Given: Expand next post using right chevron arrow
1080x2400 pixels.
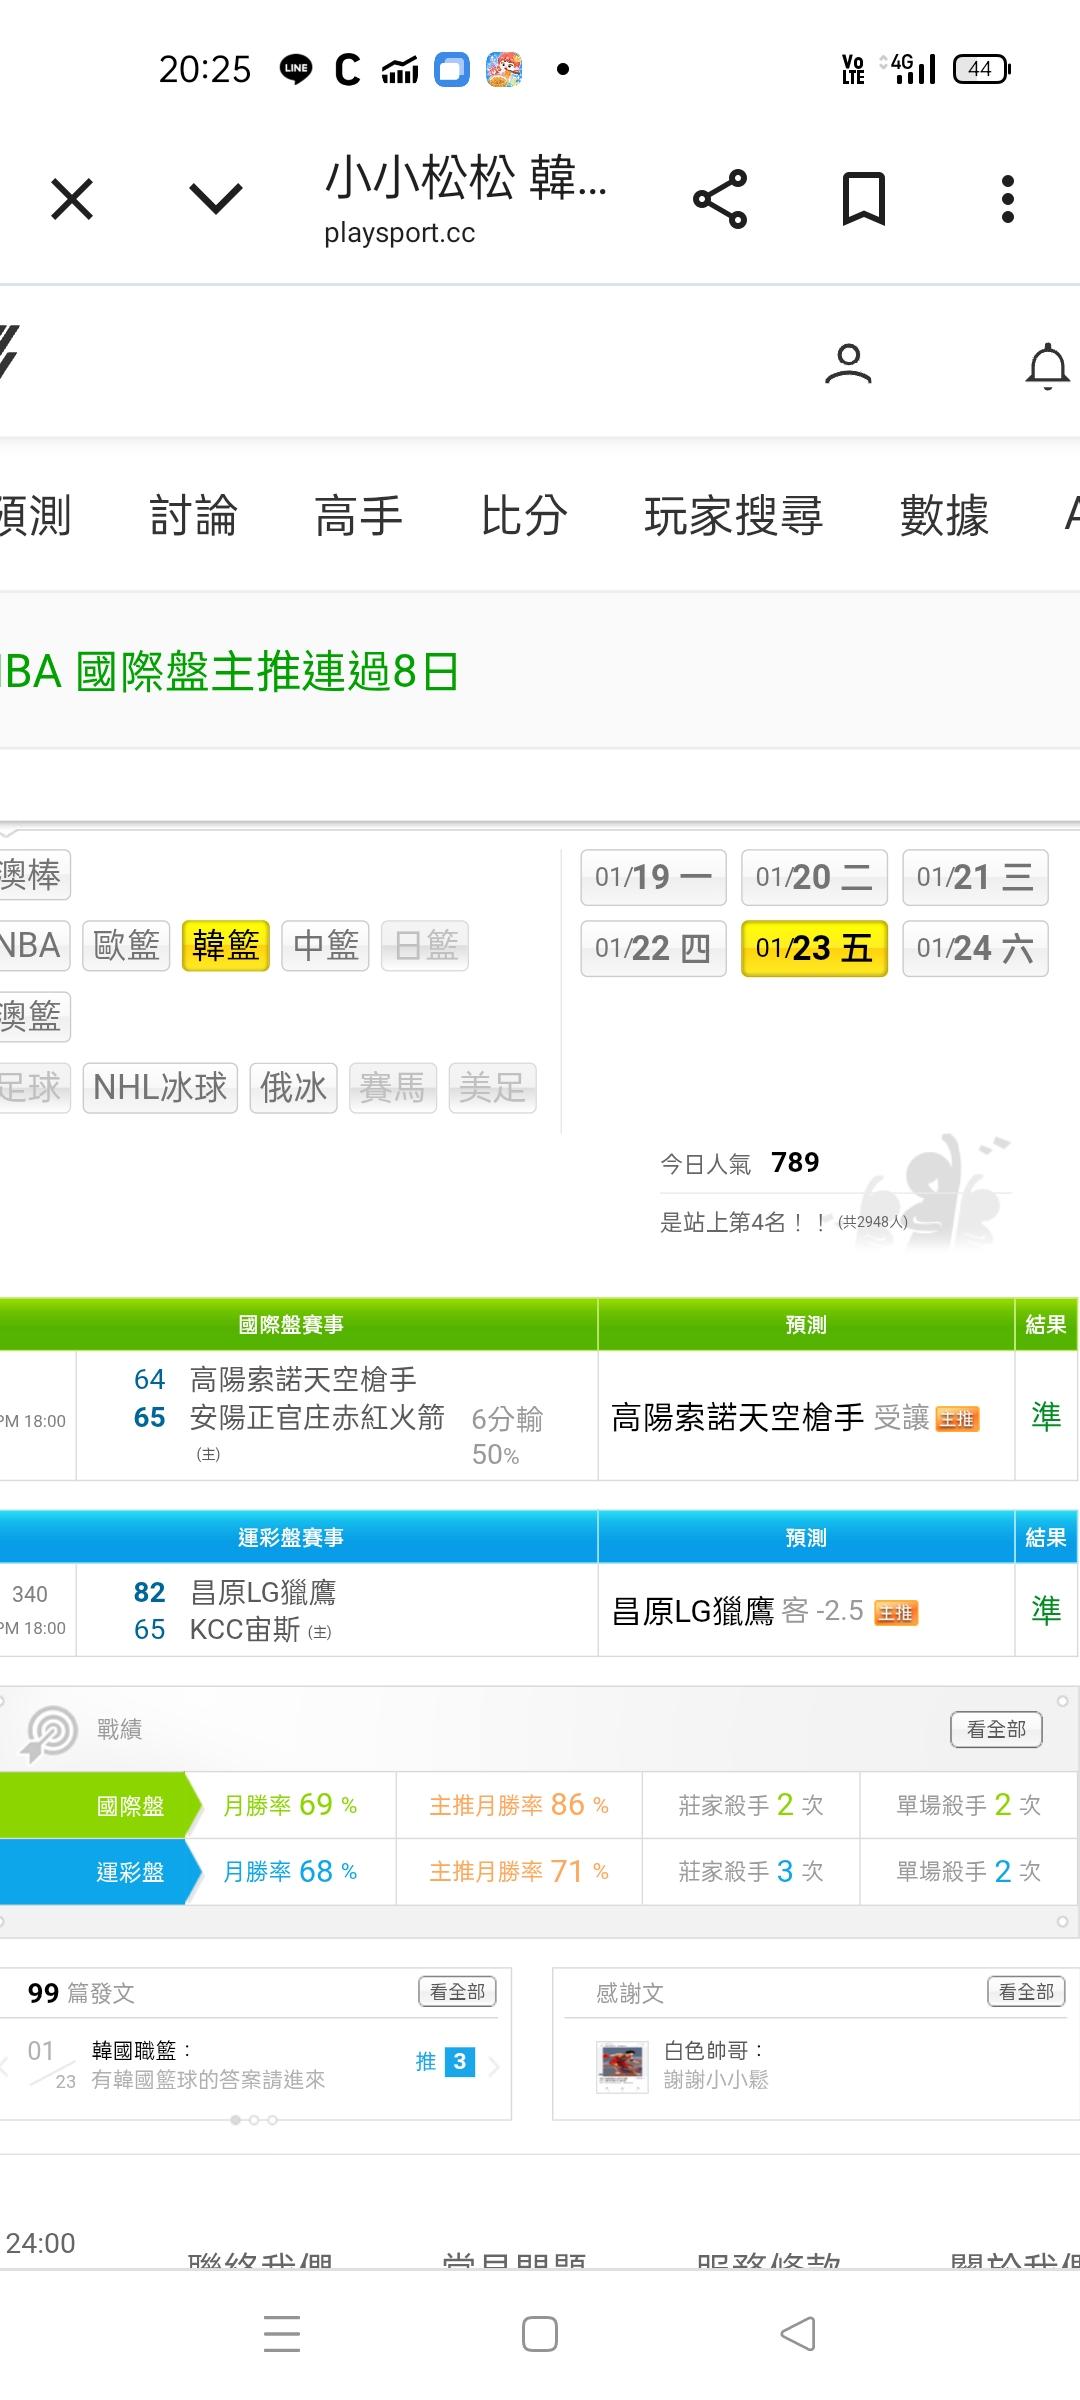Looking at the screenshot, I should [x=494, y=2066].
